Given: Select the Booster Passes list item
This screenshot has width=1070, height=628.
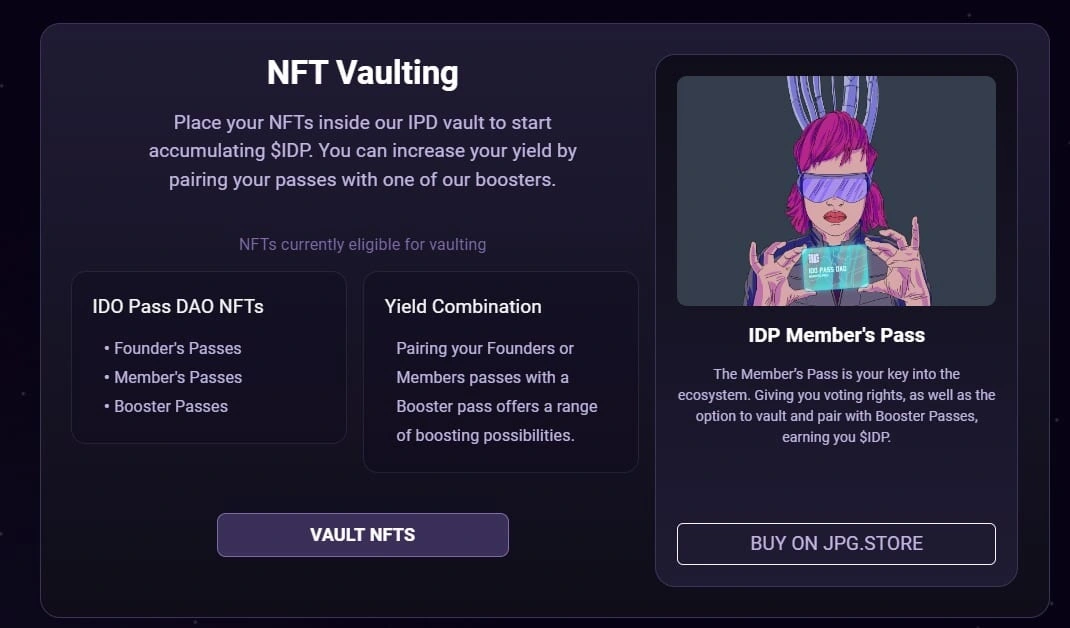Looking at the screenshot, I should coord(166,406).
